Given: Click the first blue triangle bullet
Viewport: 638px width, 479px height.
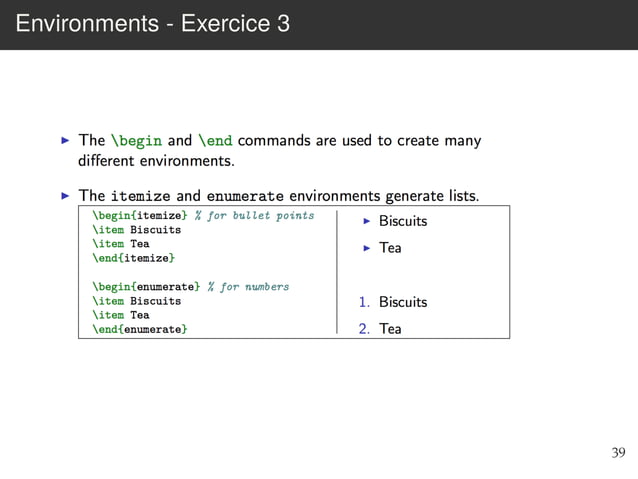Looking at the screenshot, I should 65,141.
